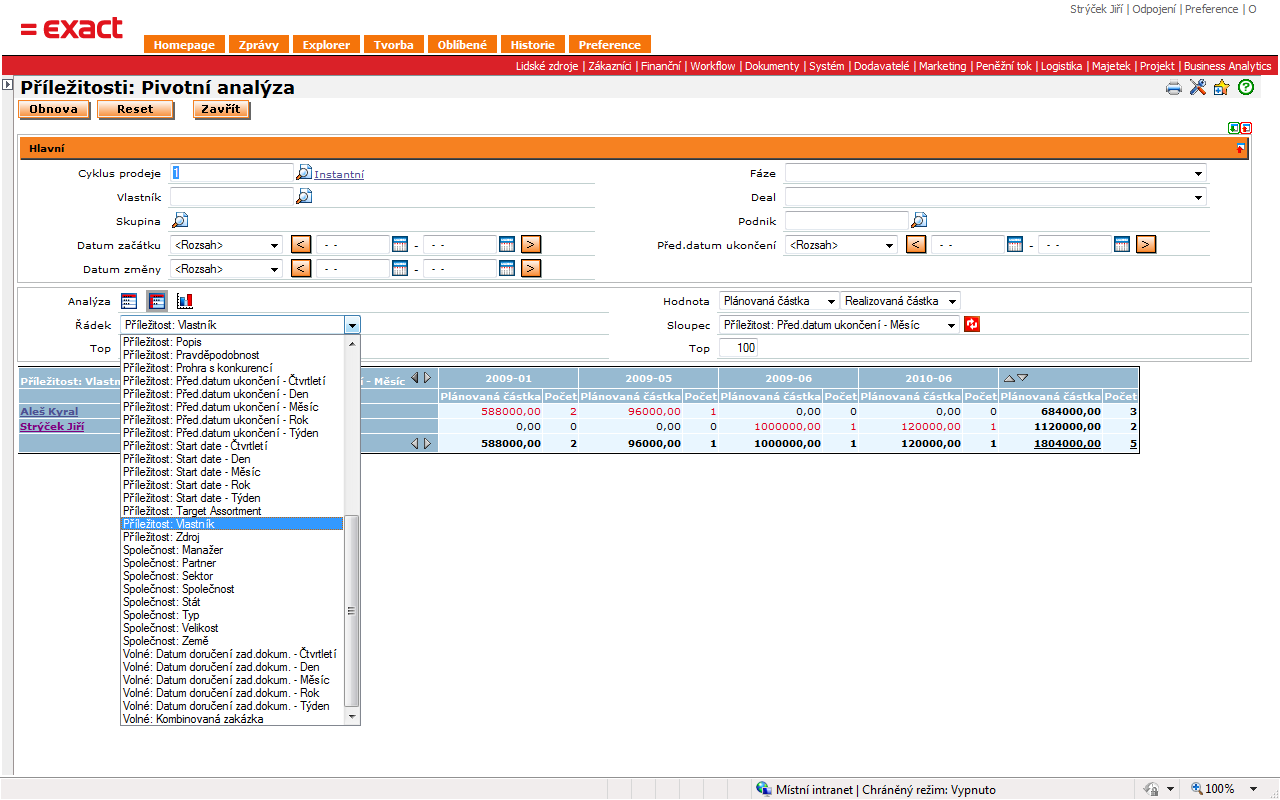Click next period button for Před.datum ukončení
1280x800 pixels.
(x=1146, y=244)
